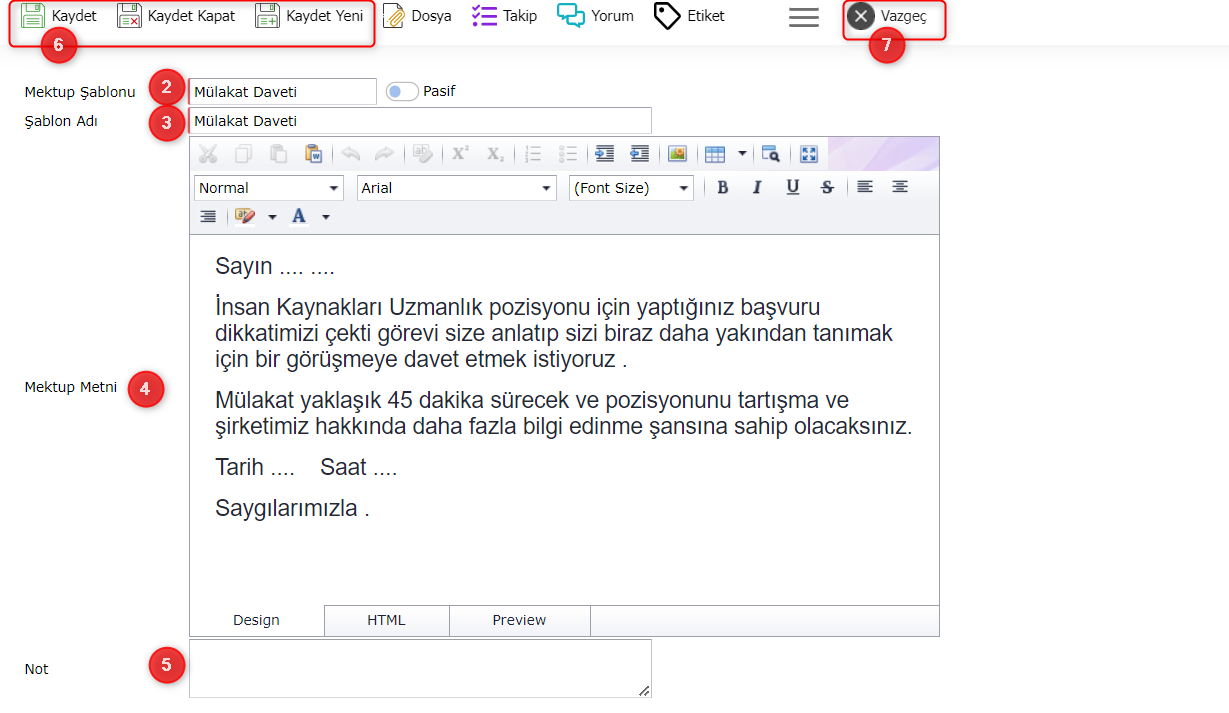Screen dimensions: 1229x713
Task: Click Kaydet Kapat to save and close
Action: (176, 16)
